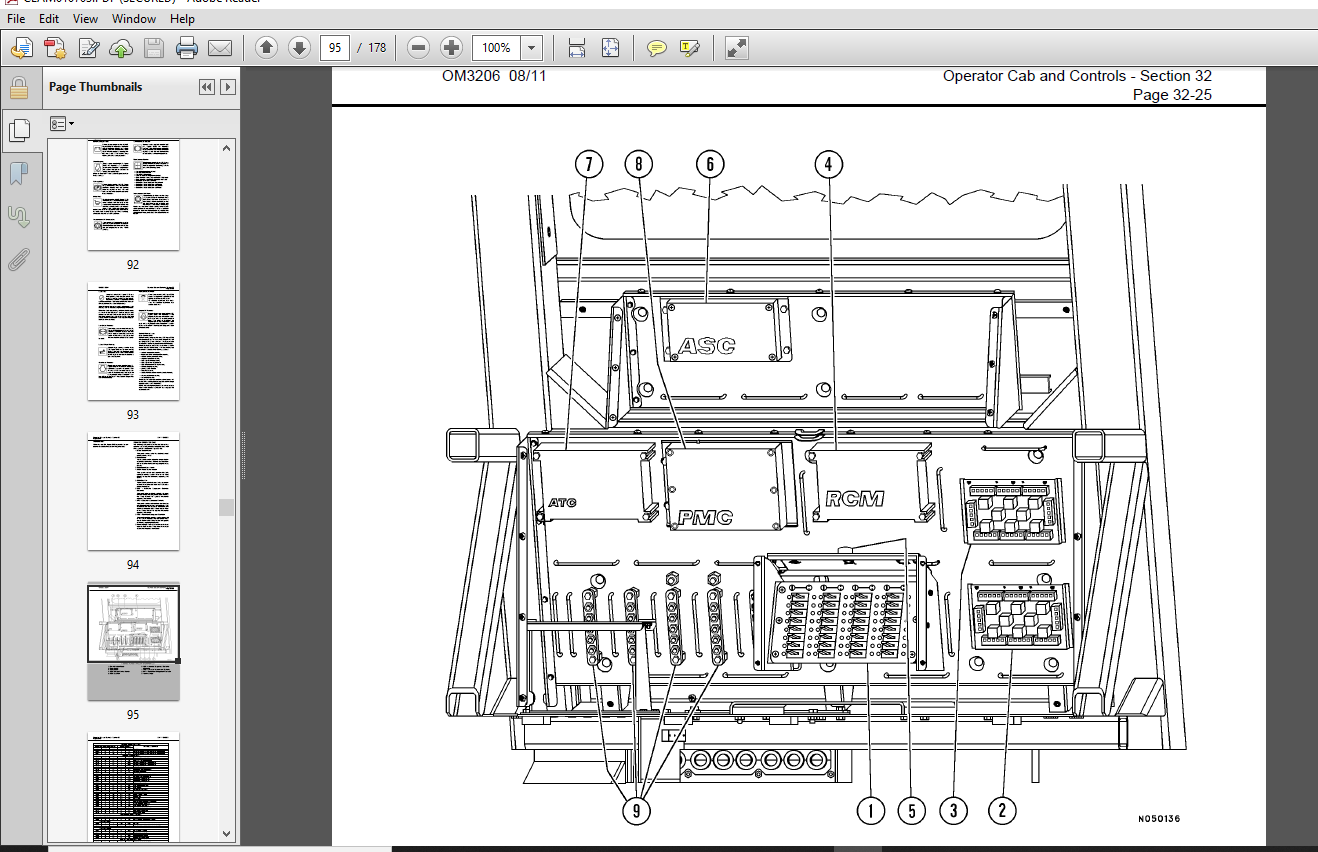Click the security lock panel icon
The height and width of the screenshot is (852, 1318).
[18, 87]
